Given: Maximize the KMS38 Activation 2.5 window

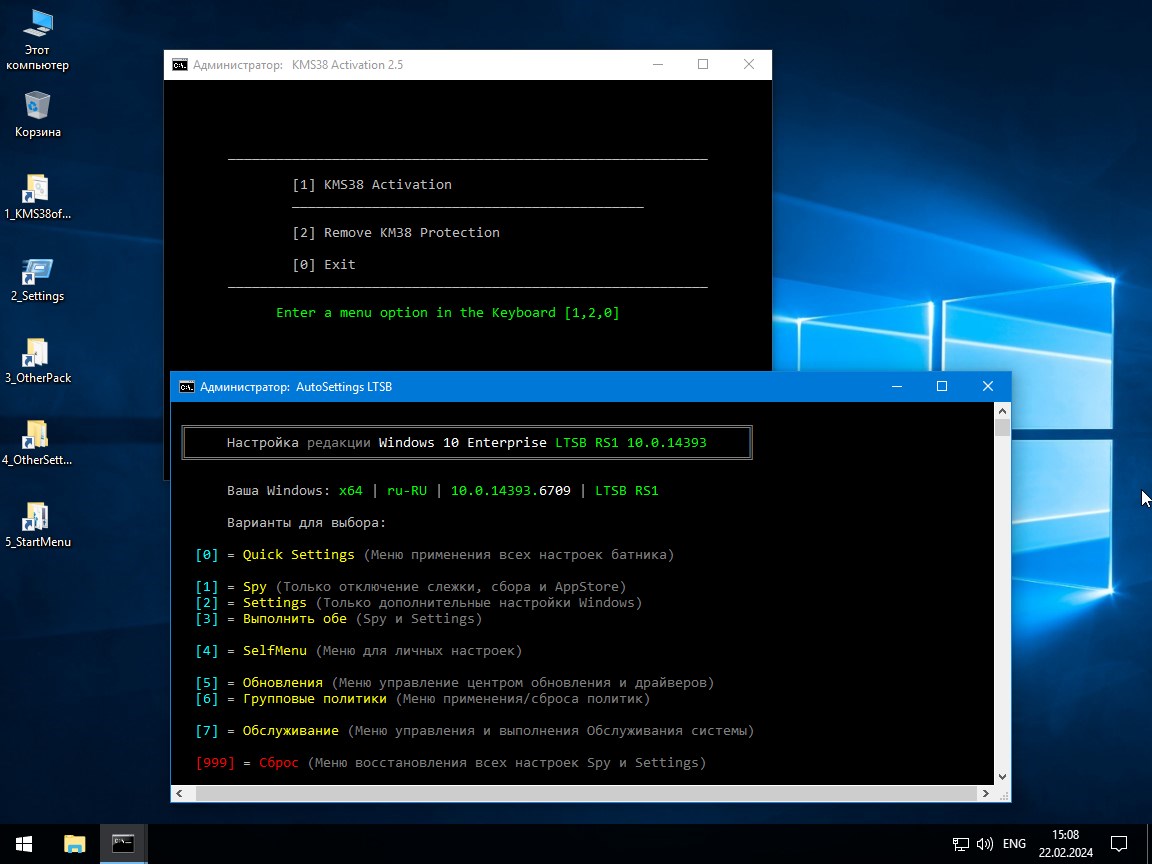Looking at the screenshot, I should click(703, 65).
